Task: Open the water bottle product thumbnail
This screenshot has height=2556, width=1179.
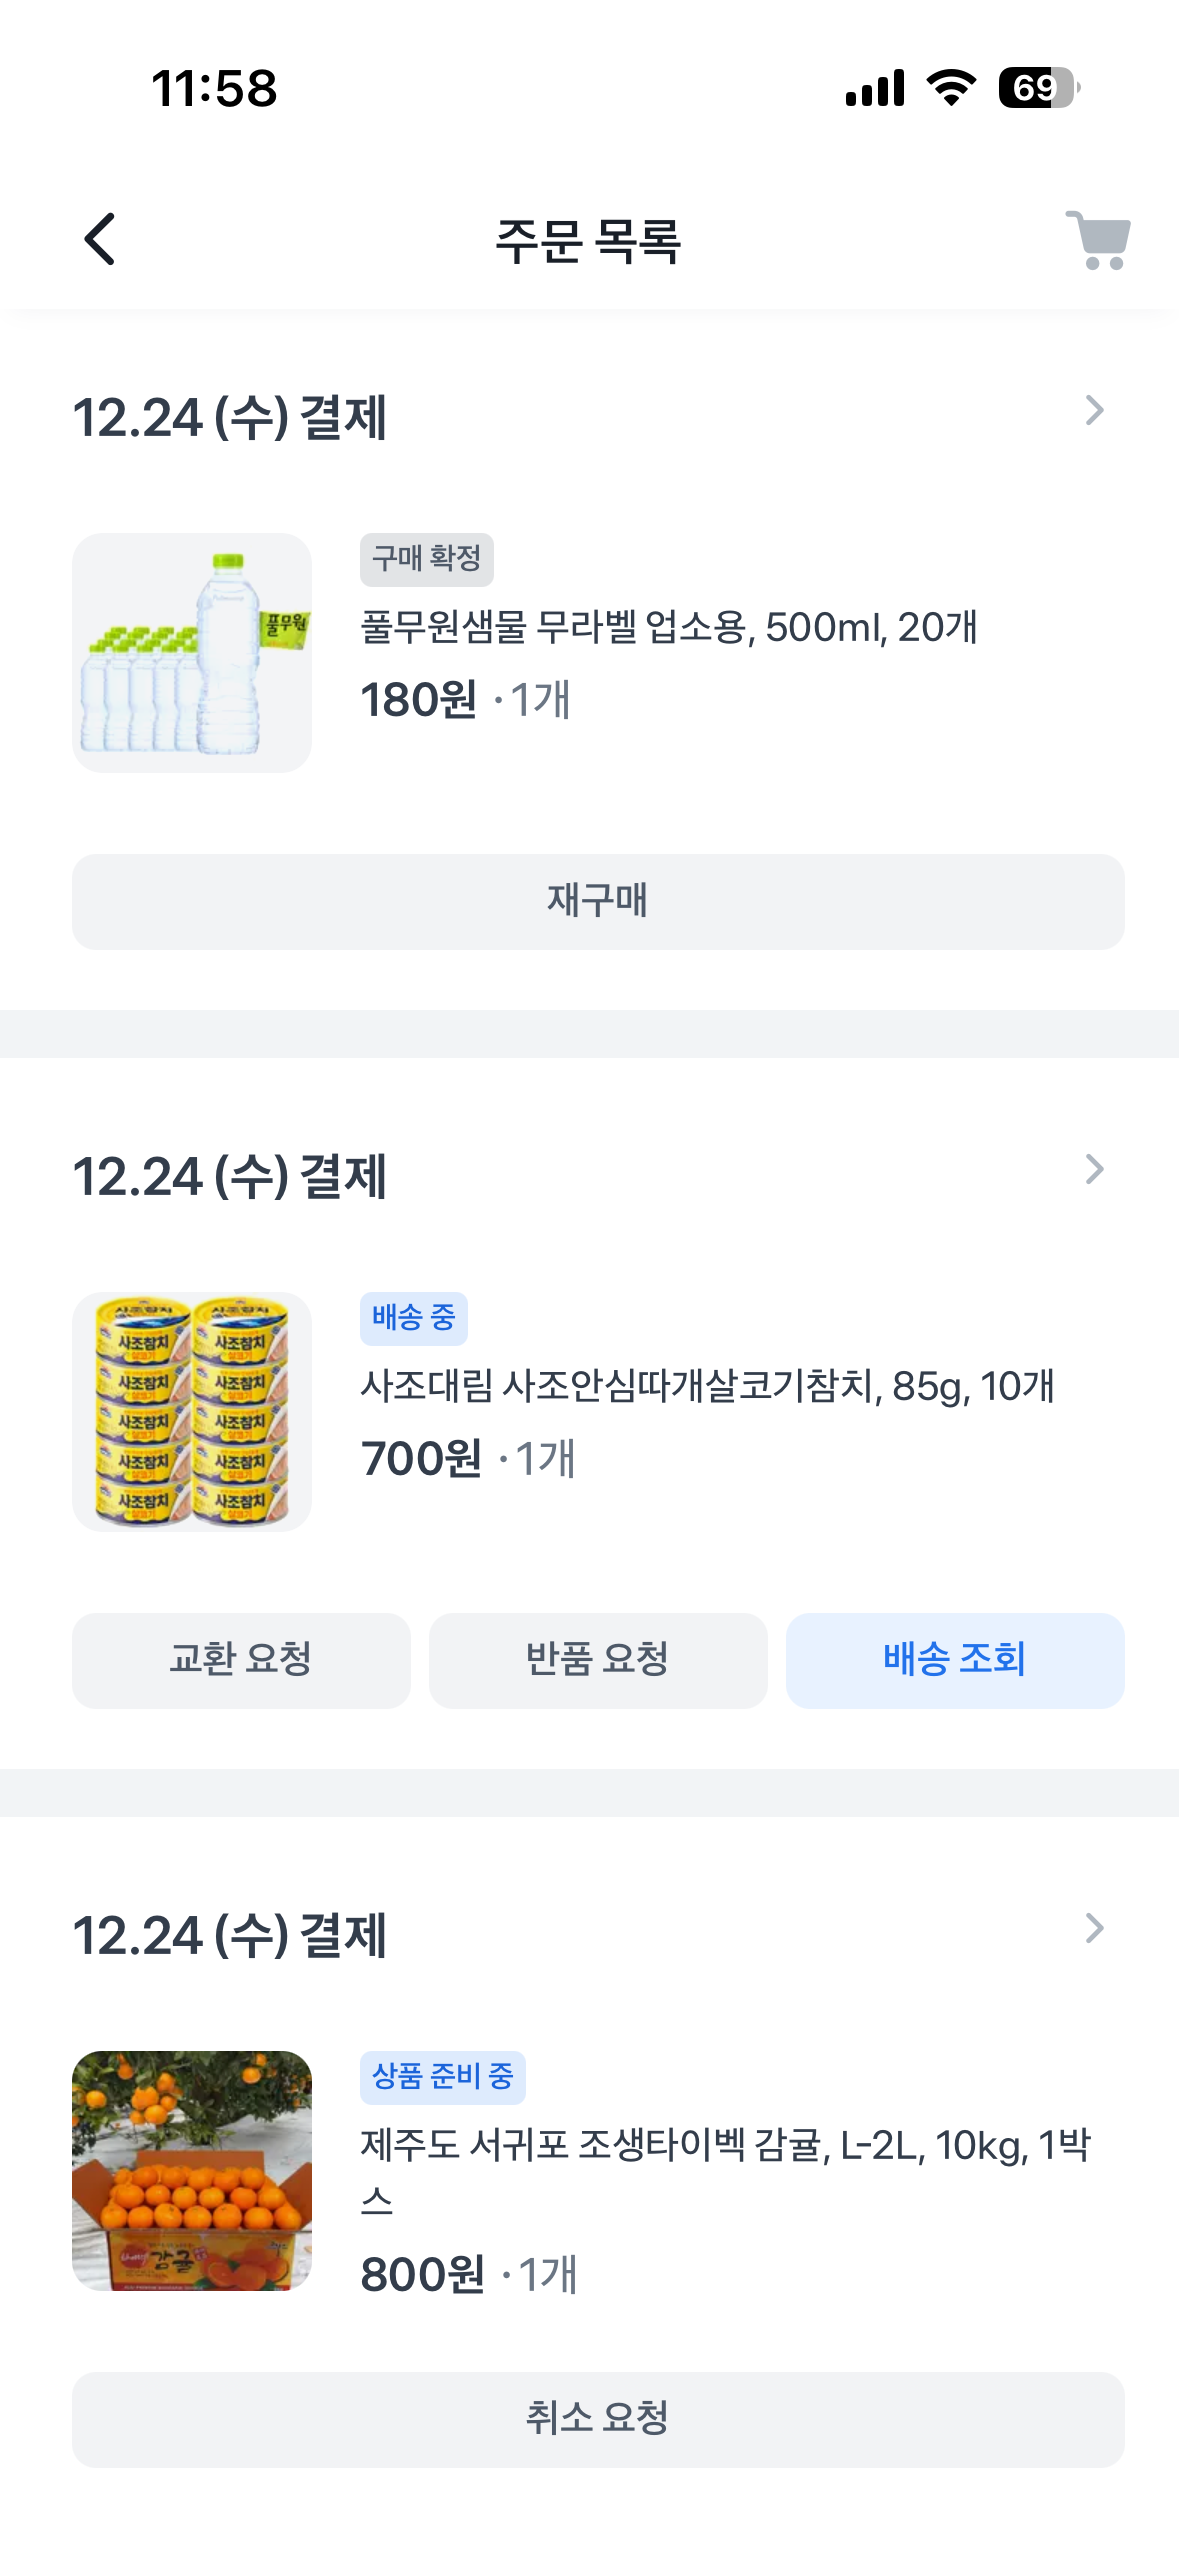Action: pos(192,653)
